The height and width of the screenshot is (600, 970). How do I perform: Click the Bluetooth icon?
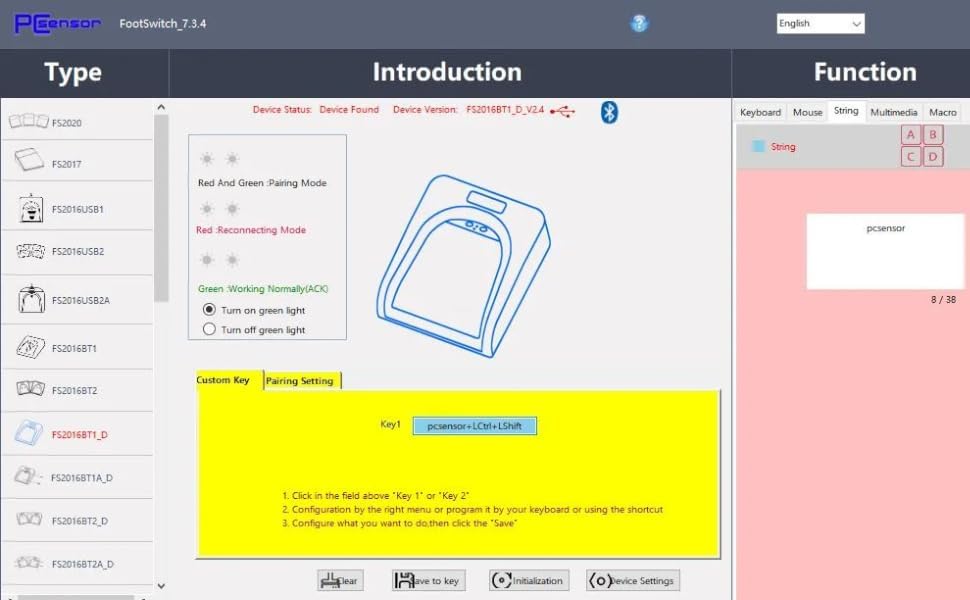pyautogui.click(x=609, y=111)
